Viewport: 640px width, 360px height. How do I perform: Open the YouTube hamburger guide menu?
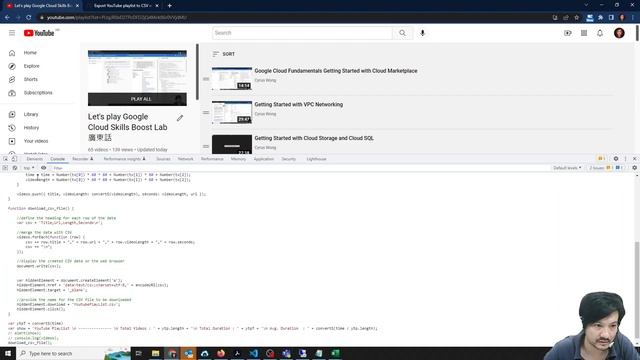(x=12, y=33)
